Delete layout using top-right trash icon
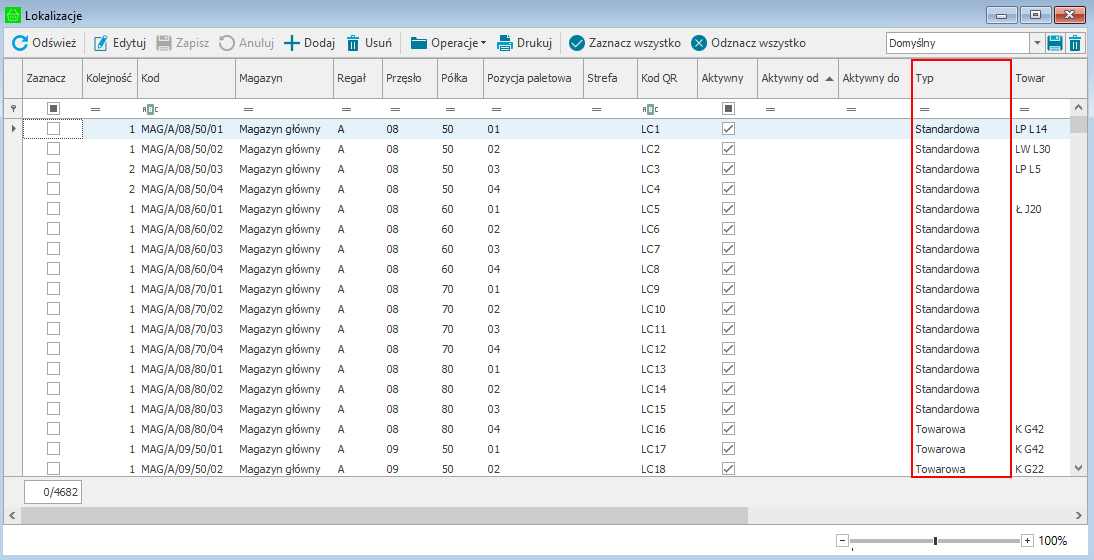The image size is (1094, 560). pyautogui.click(x=1075, y=43)
